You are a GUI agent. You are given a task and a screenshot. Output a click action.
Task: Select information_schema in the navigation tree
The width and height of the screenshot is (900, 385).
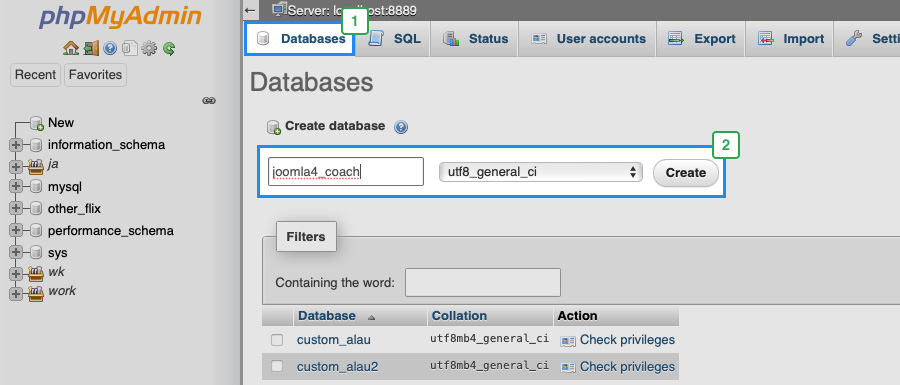pos(106,145)
